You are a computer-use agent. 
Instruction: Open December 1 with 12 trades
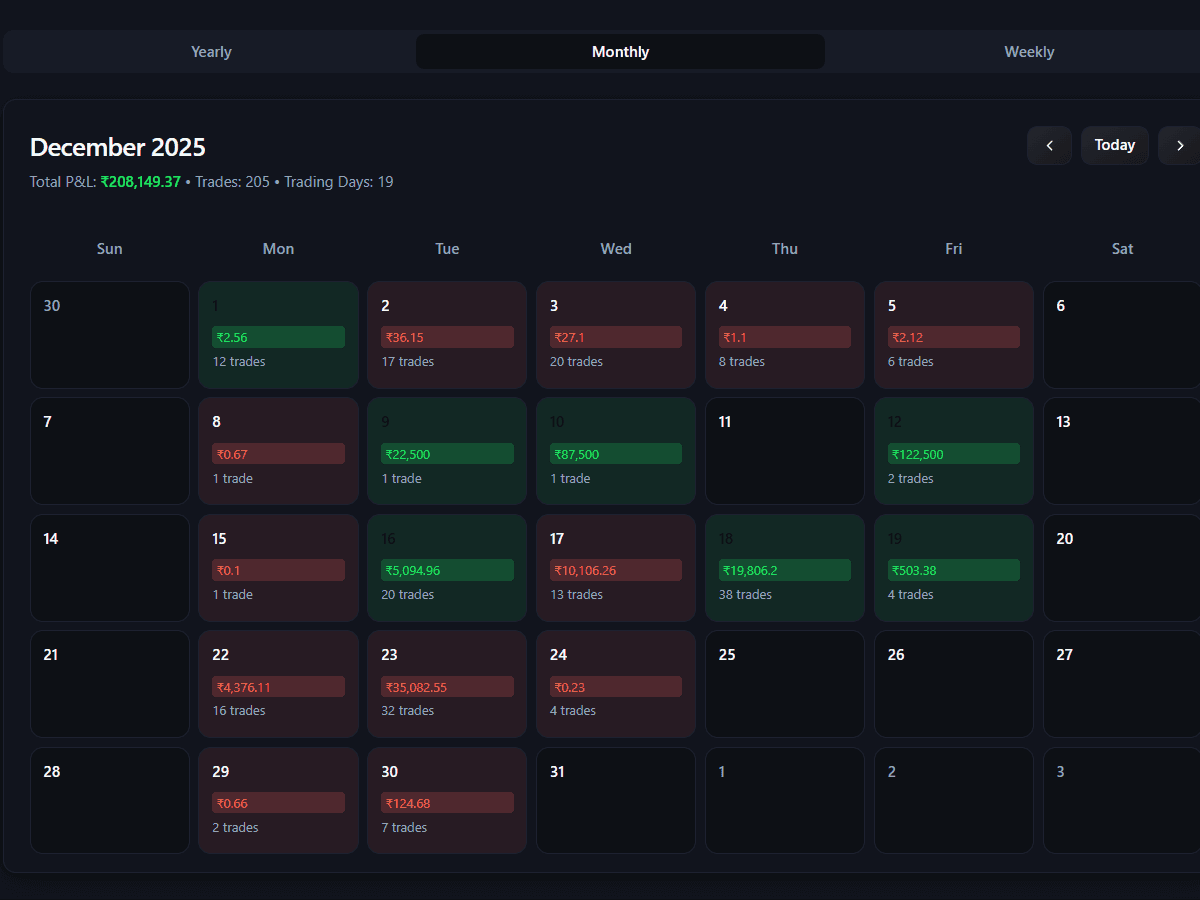[278, 334]
